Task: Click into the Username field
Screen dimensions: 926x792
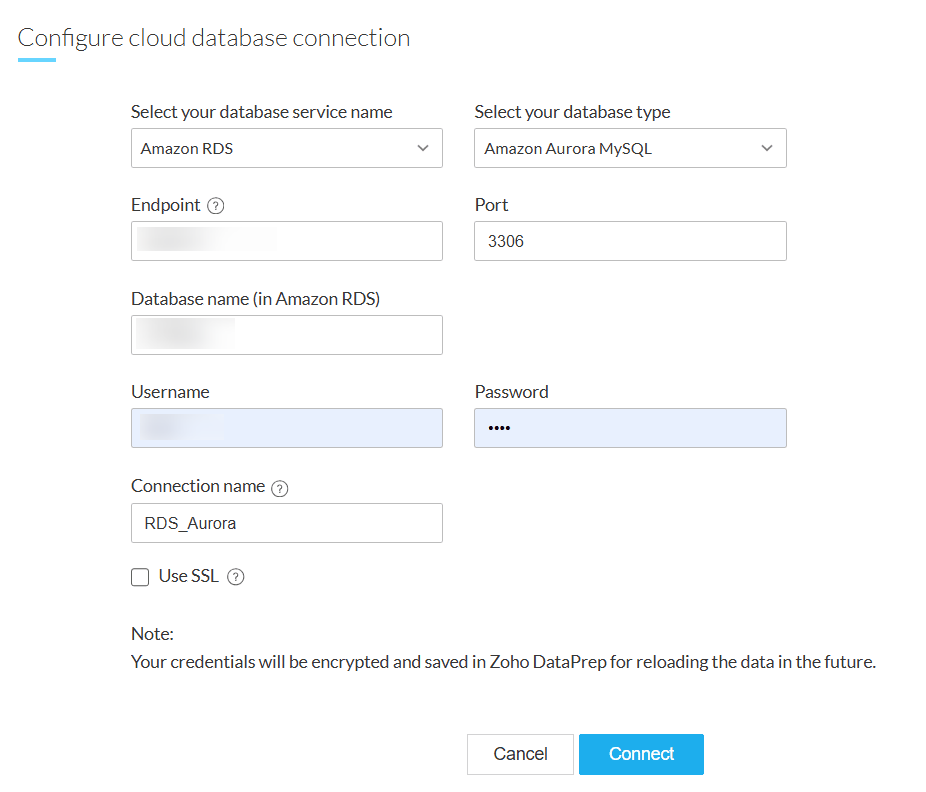Action: click(286, 428)
